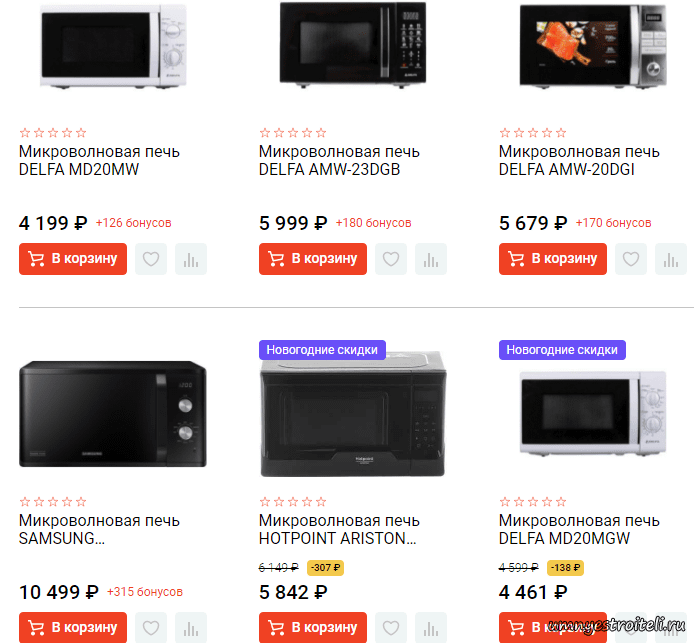Open the SAMSUNG microwave product link

click(99, 529)
